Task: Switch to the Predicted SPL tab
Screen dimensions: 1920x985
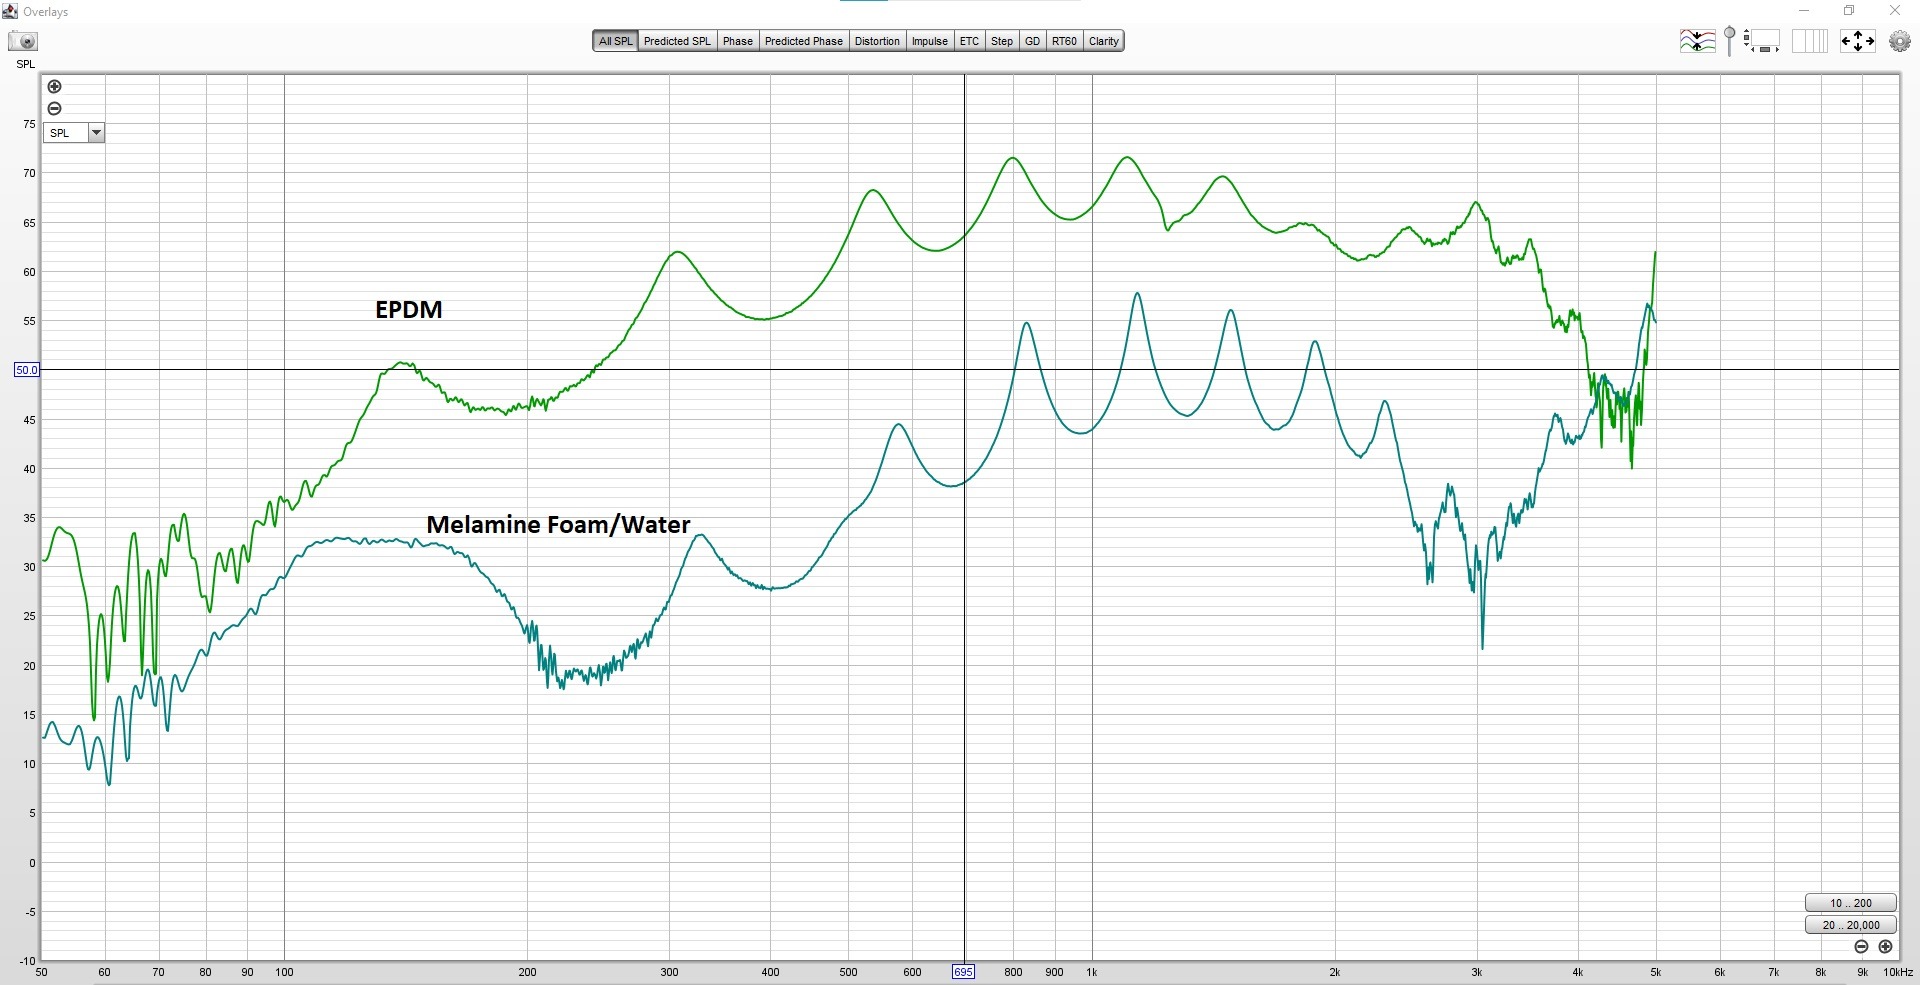Action: coord(677,41)
